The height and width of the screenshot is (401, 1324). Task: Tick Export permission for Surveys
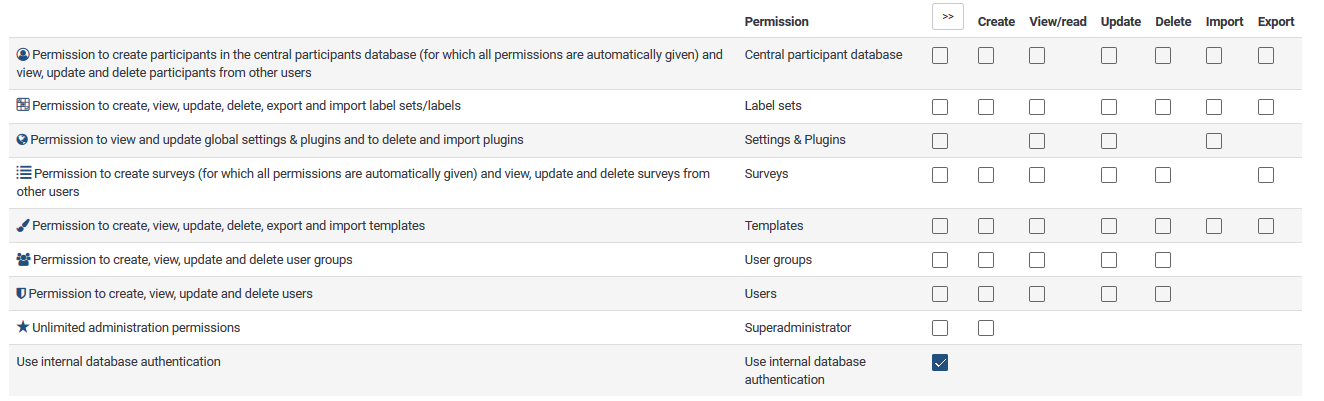pyautogui.click(x=1266, y=175)
